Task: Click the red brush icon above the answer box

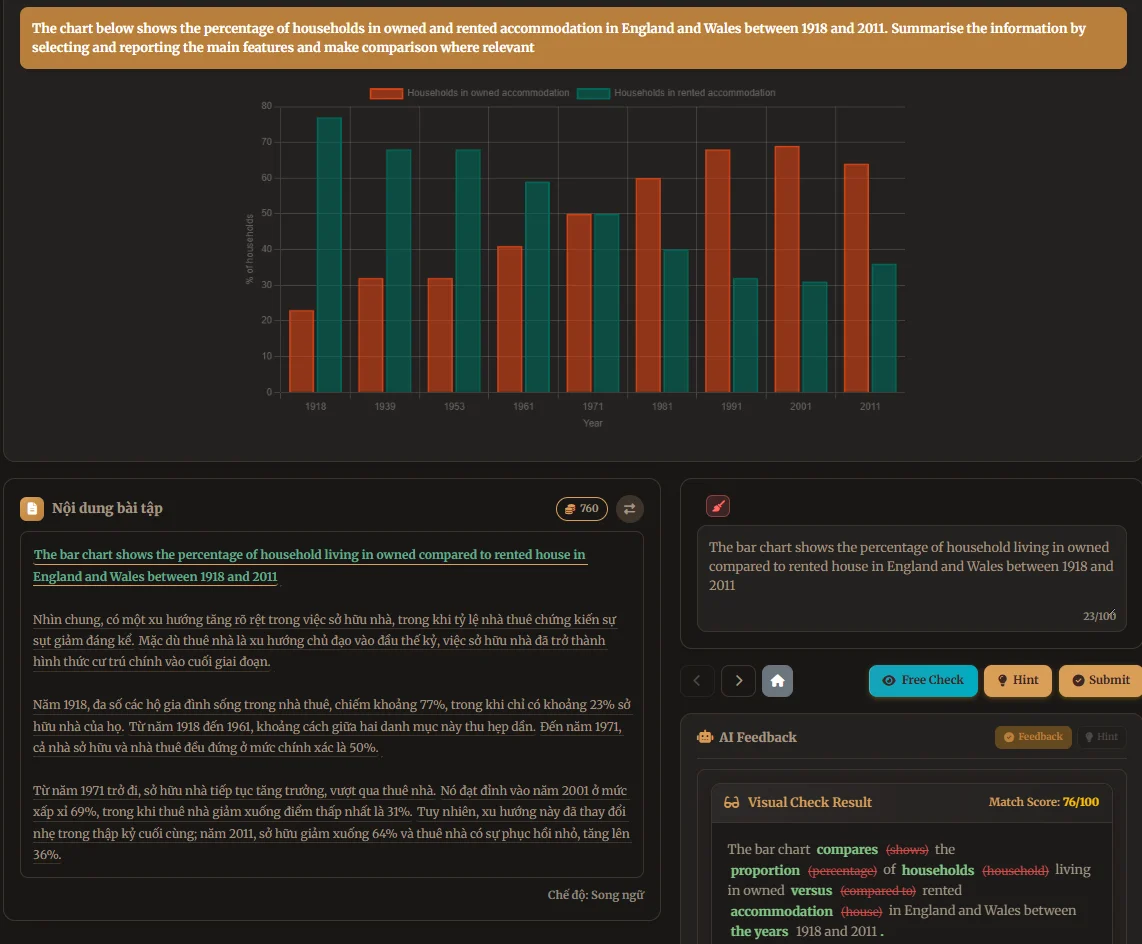Action: (718, 505)
